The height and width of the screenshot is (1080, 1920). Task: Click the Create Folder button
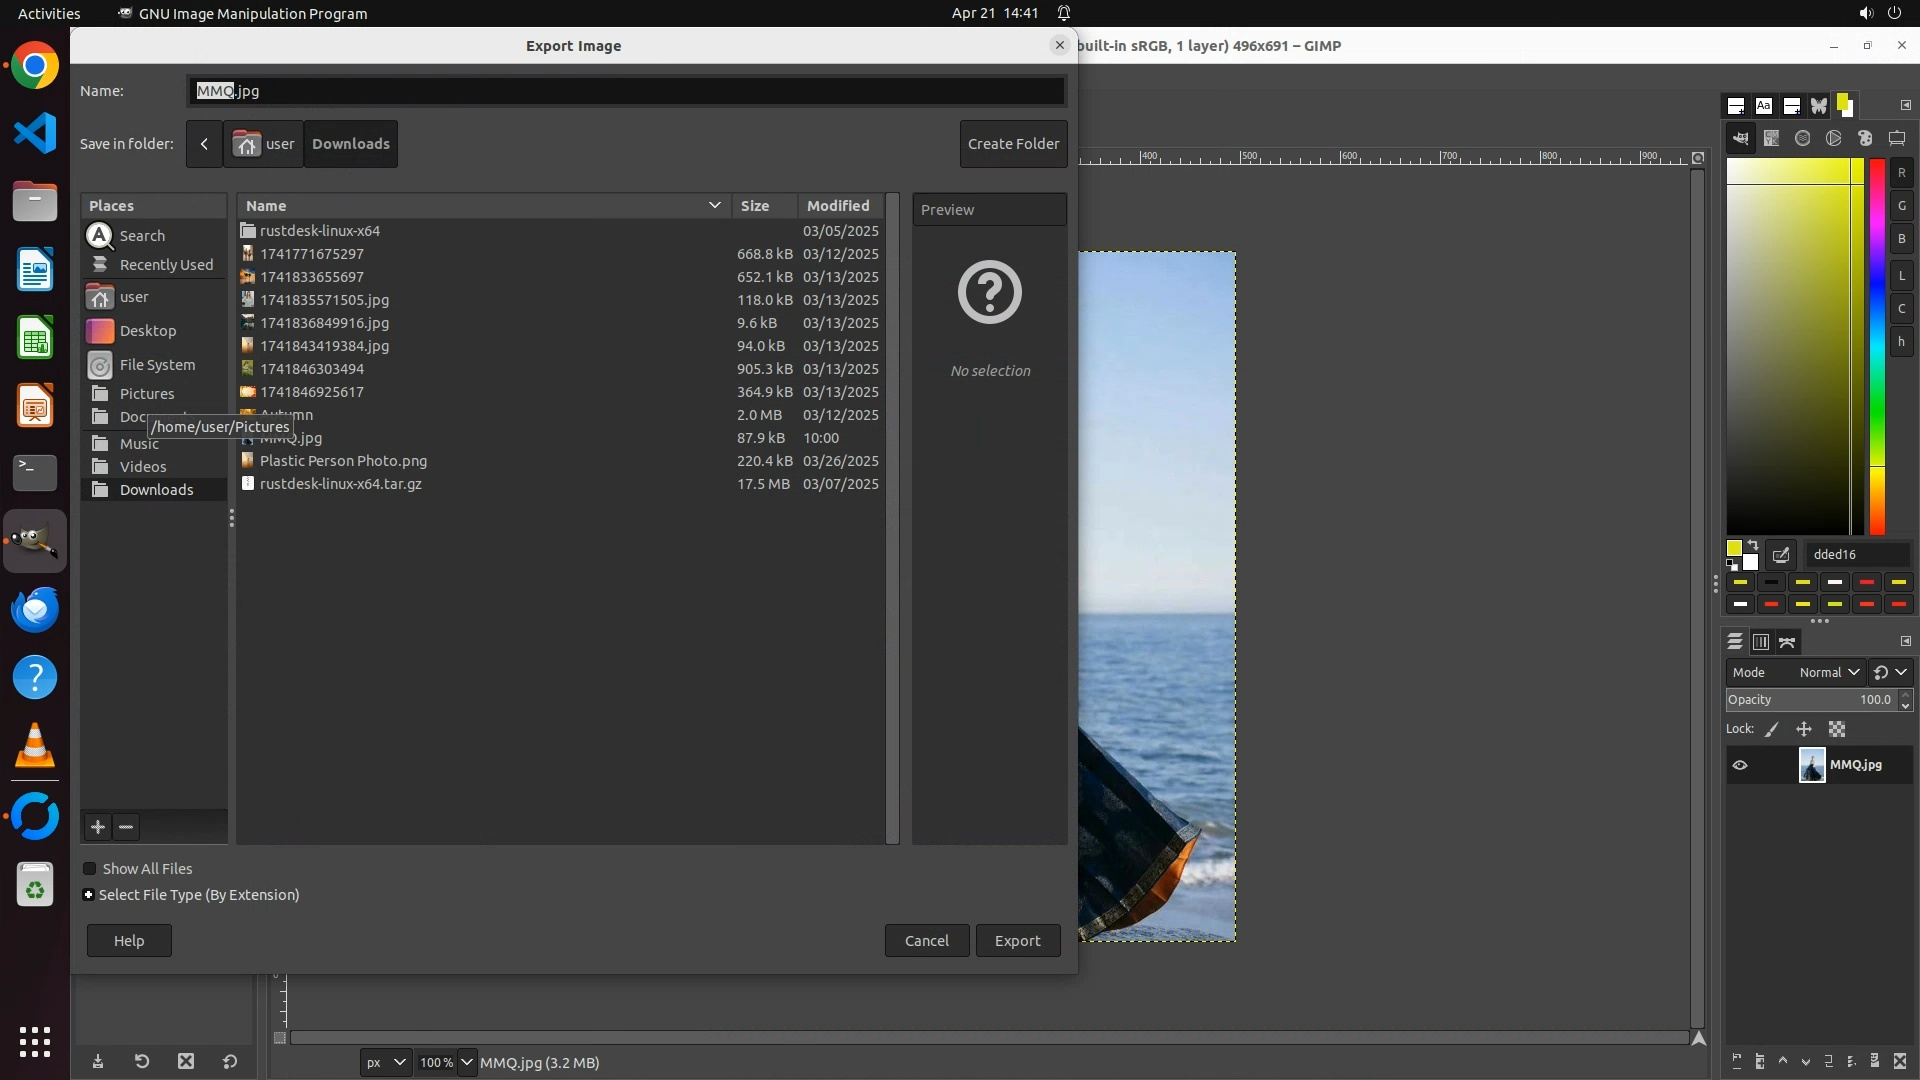pos(1013,144)
